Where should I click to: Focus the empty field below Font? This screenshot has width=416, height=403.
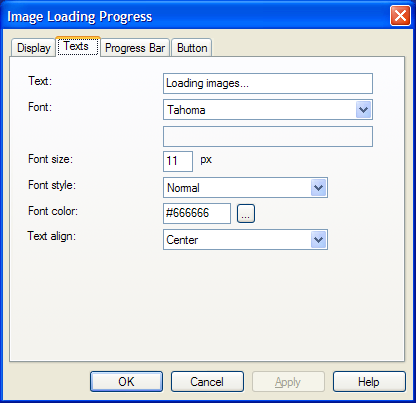click(268, 136)
